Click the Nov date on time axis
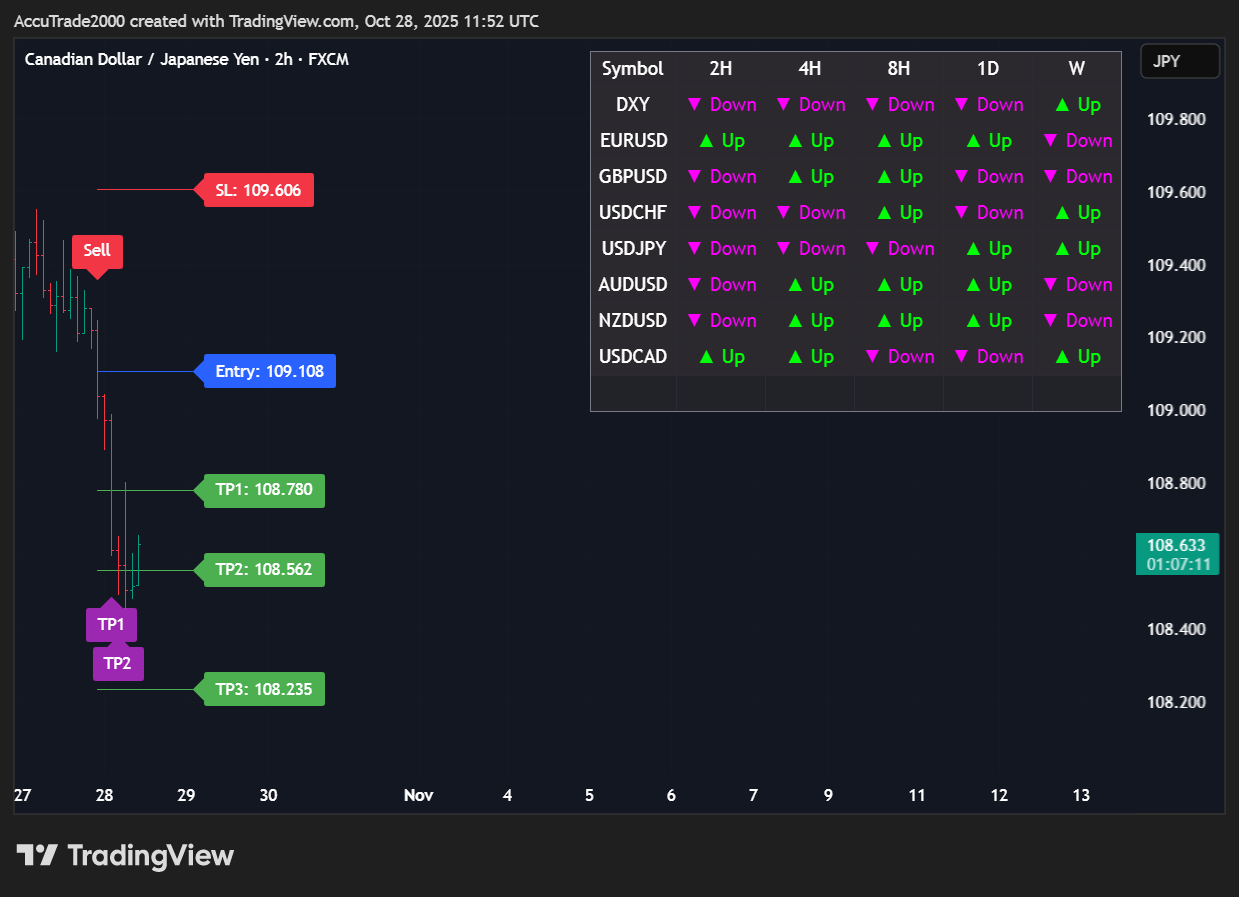This screenshot has width=1239, height=897. (x=418, y=796)
